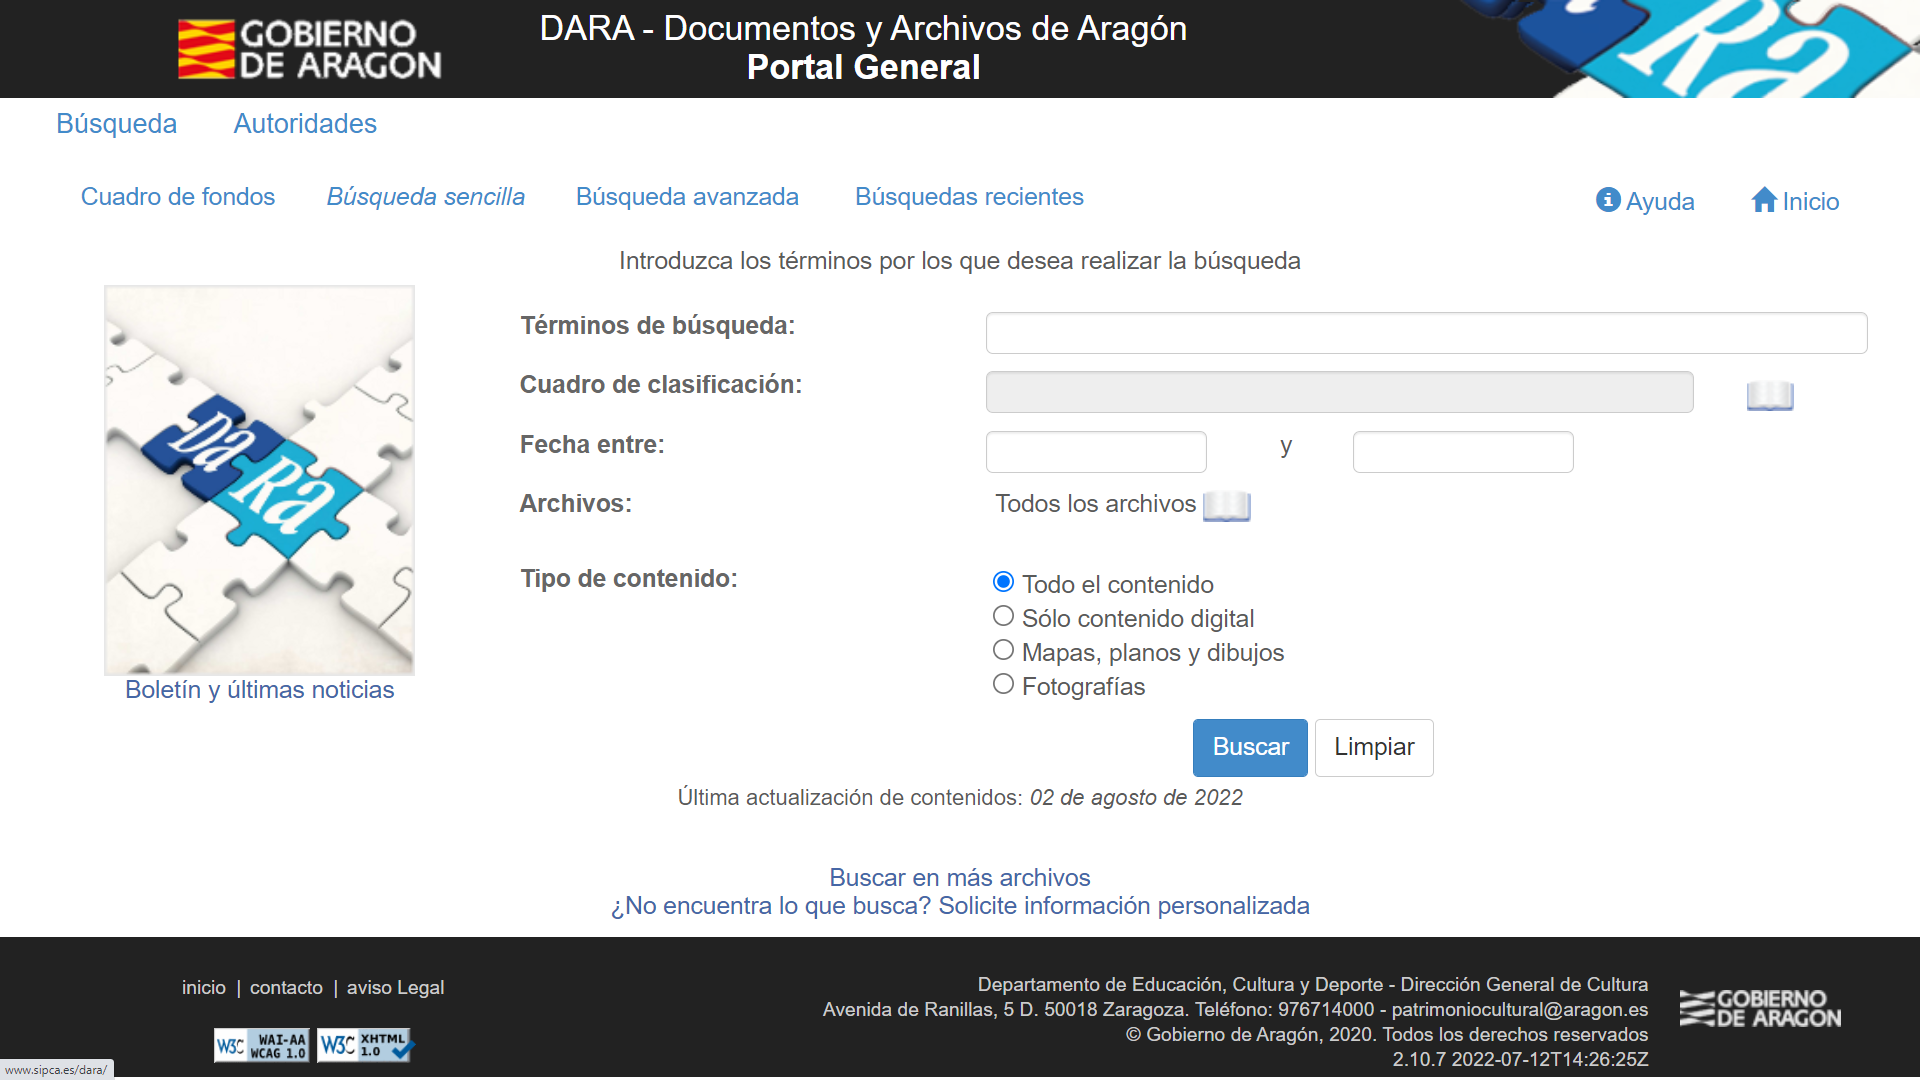Switch to Búsquedas recientes tab
The height and width of the screenshot is (1080, 1920).
point(969,197)
